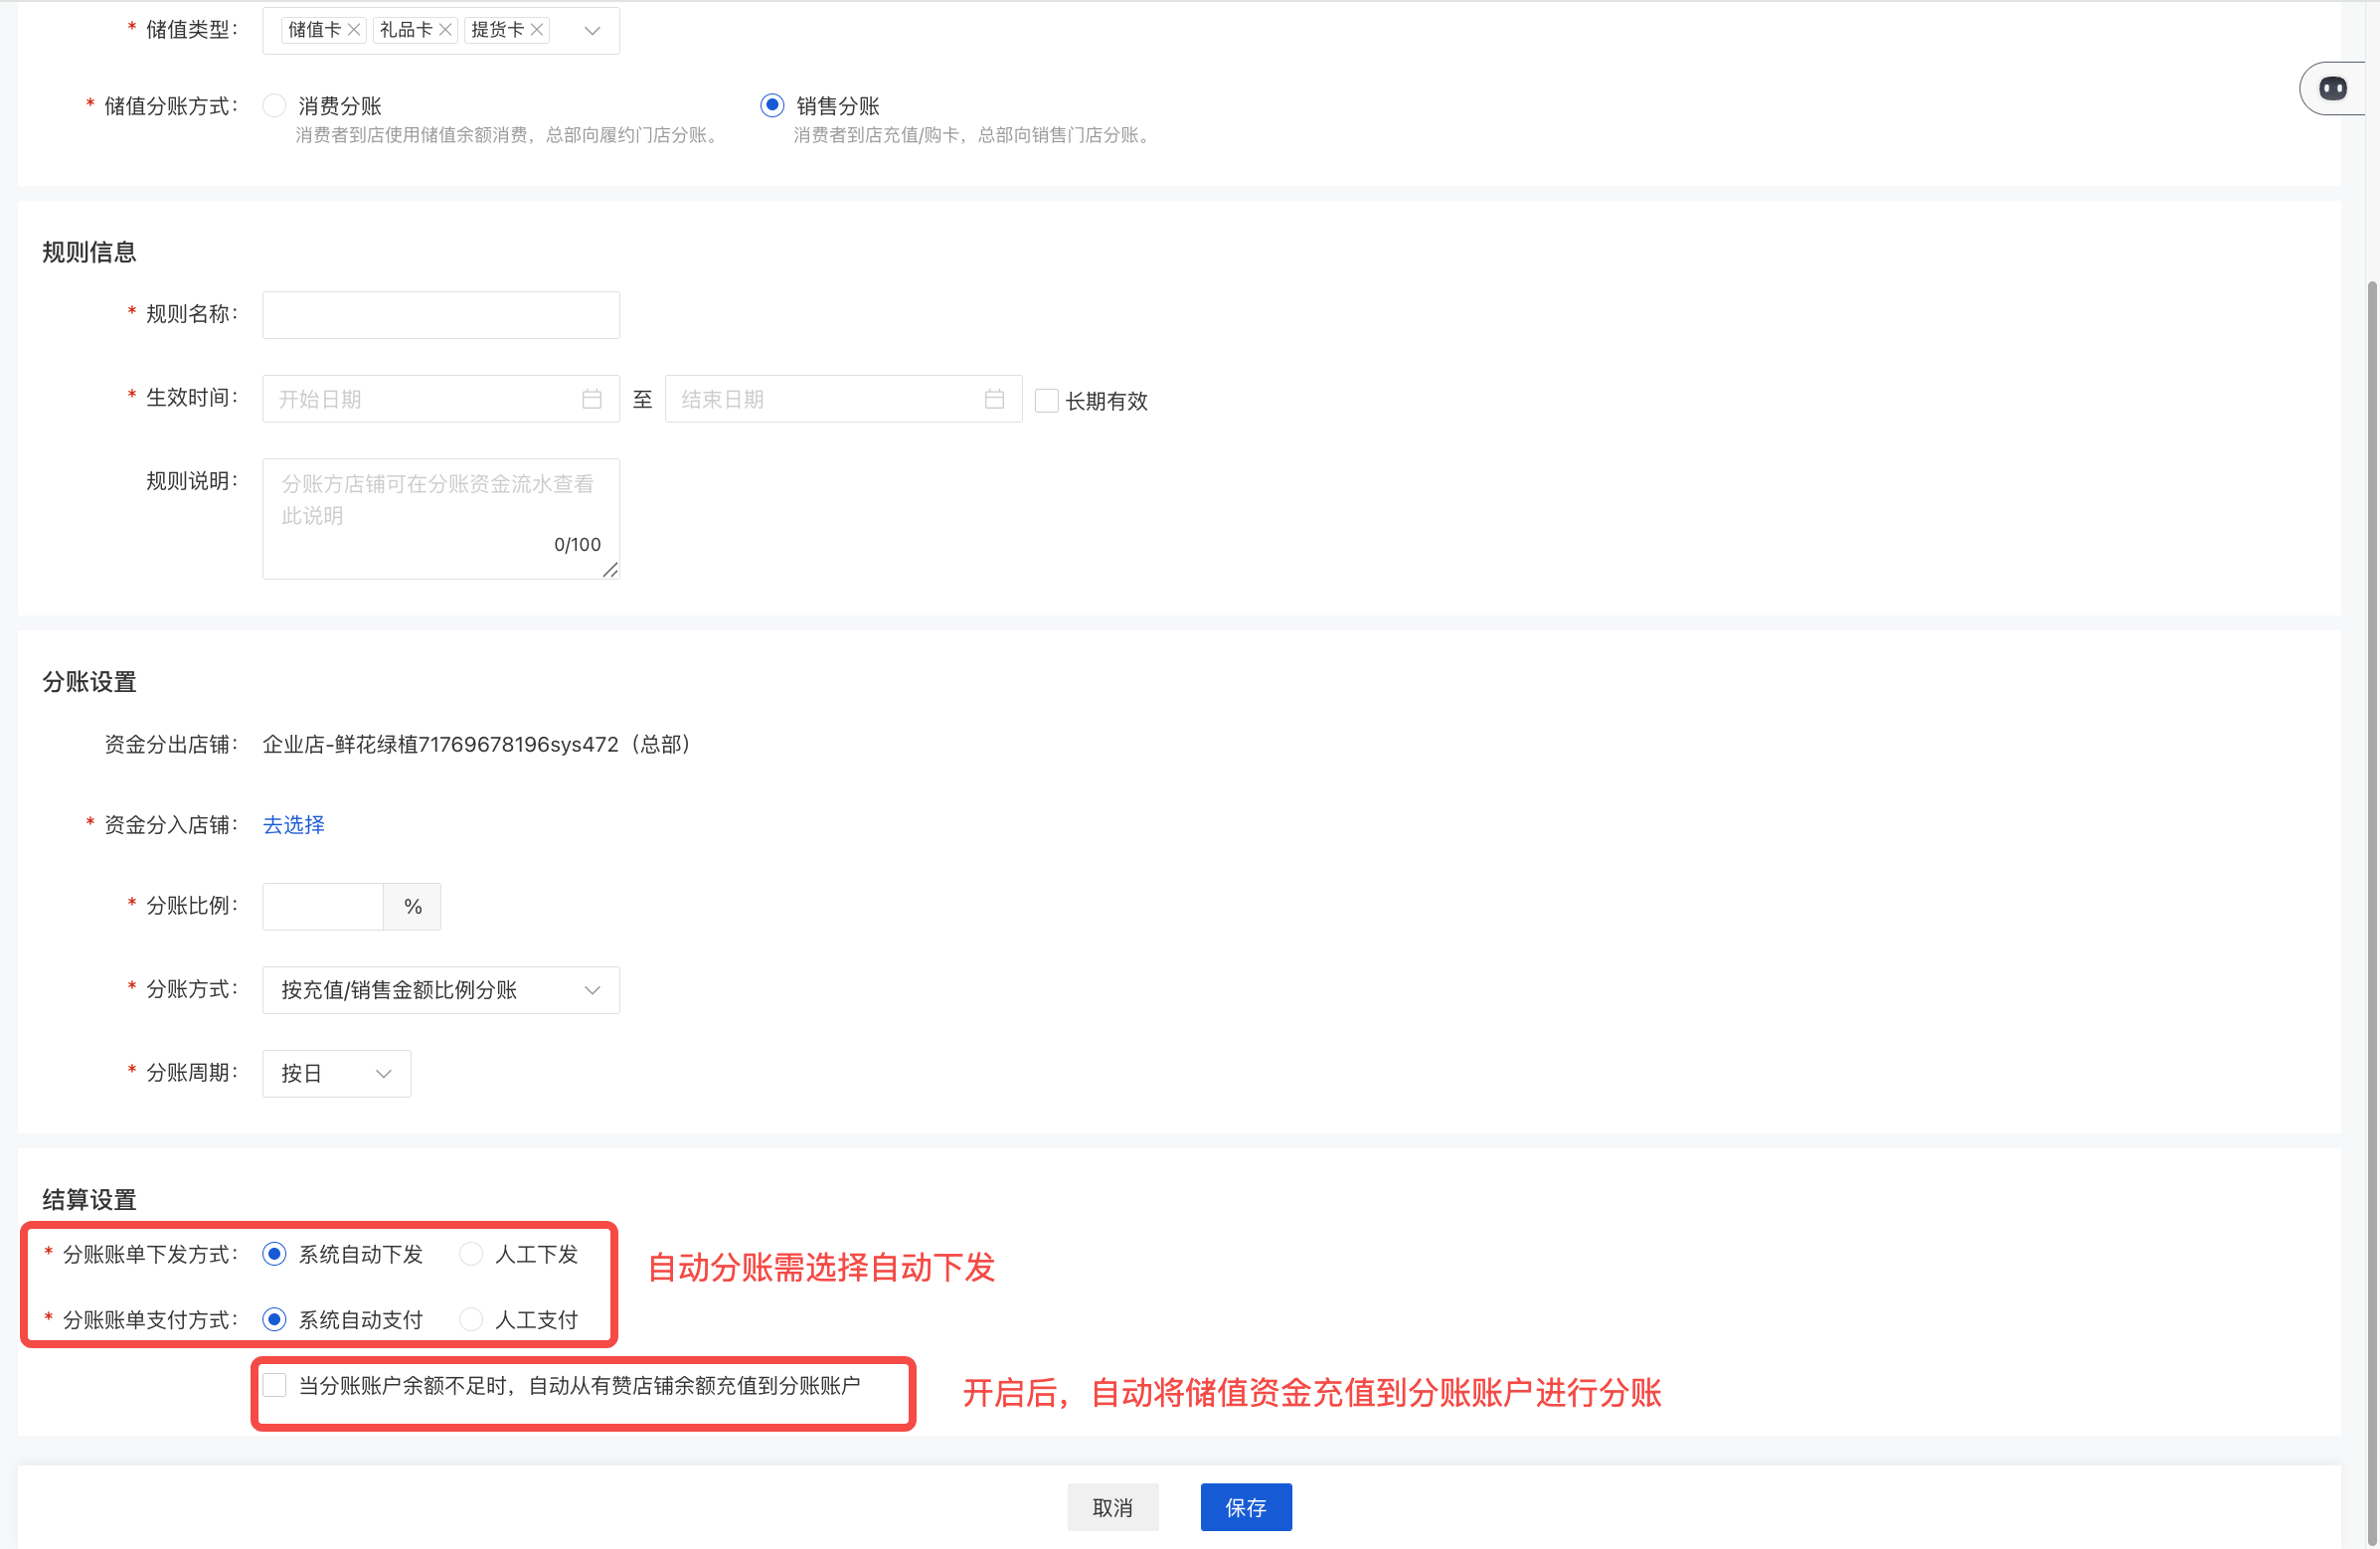Click the 规则名称 input field
Image resolution: width=2380 pixels, height=1549 pixels.
440,315
